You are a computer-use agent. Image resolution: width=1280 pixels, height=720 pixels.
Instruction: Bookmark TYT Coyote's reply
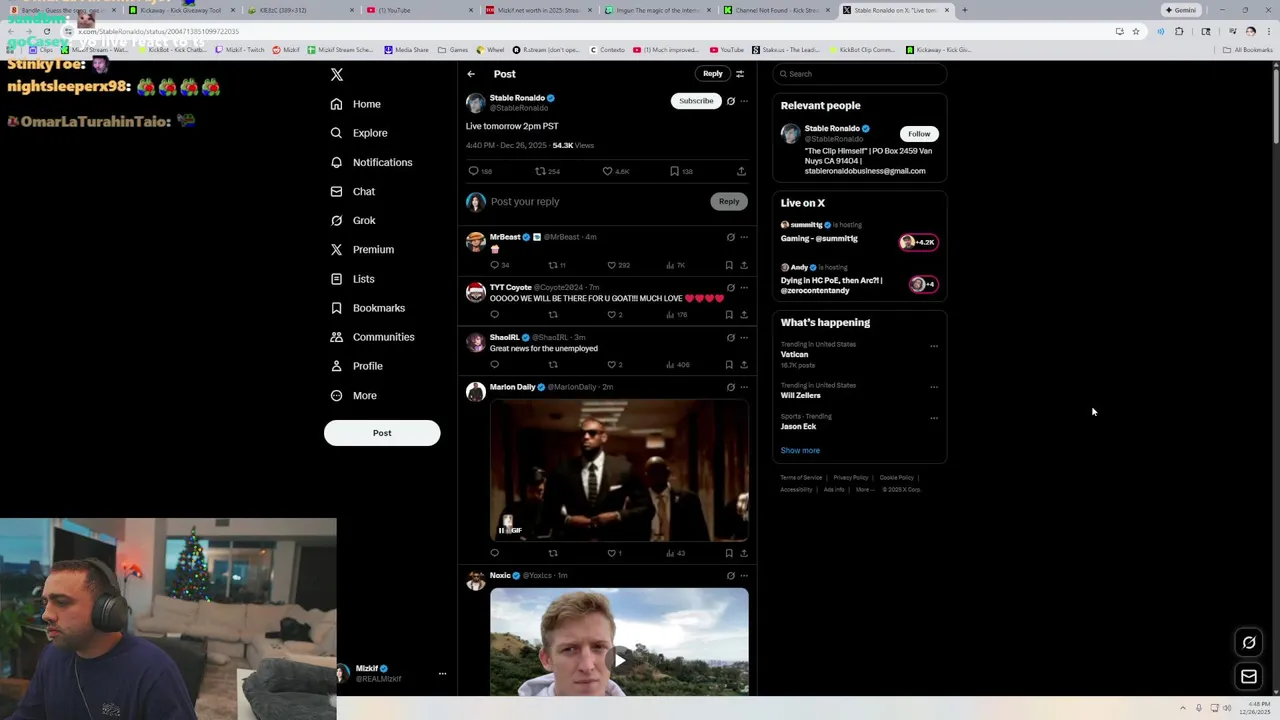pos(729,315)
